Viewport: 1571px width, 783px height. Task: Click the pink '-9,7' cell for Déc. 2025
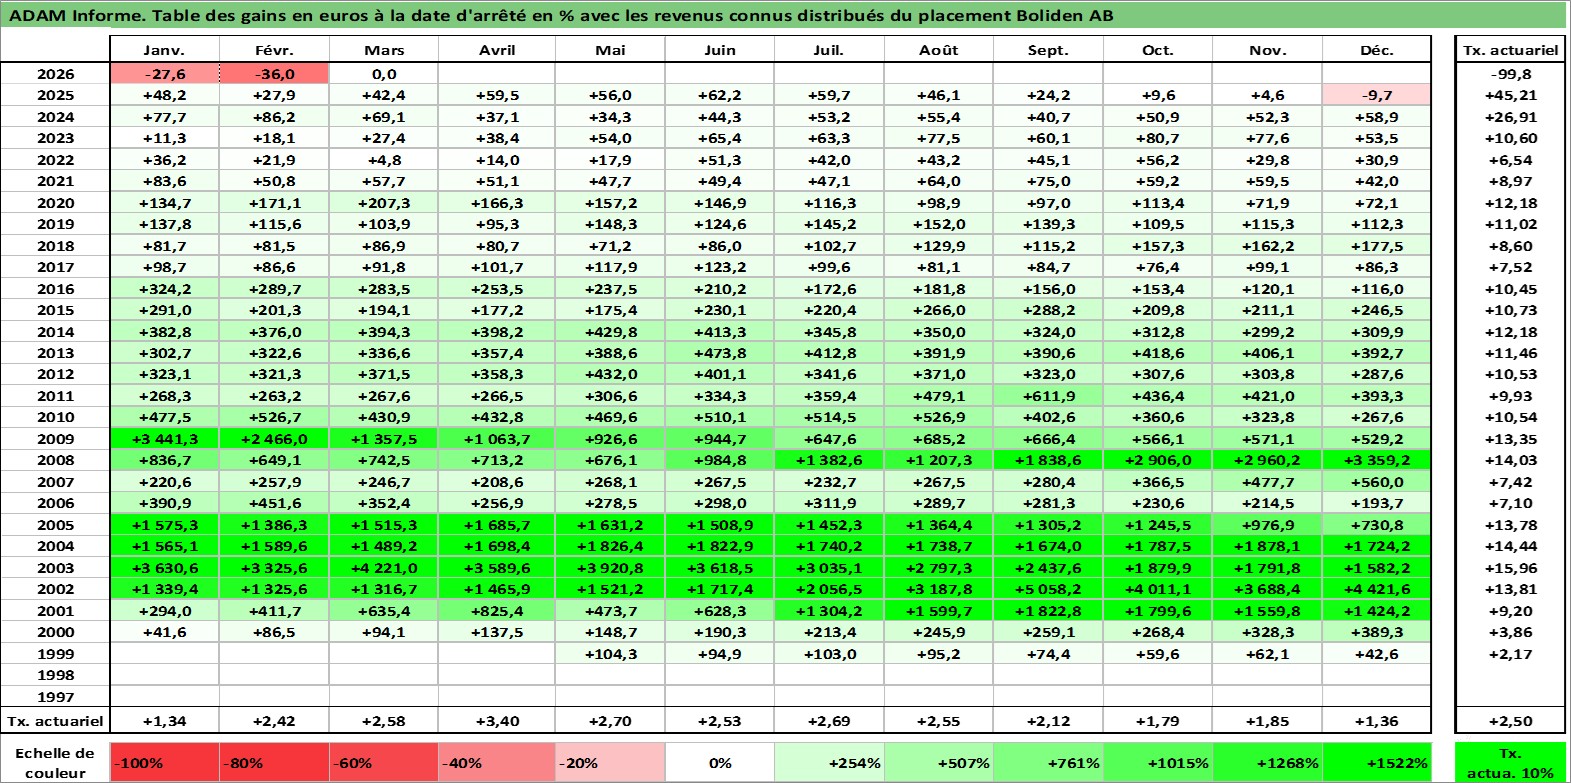coord(1377,95)
